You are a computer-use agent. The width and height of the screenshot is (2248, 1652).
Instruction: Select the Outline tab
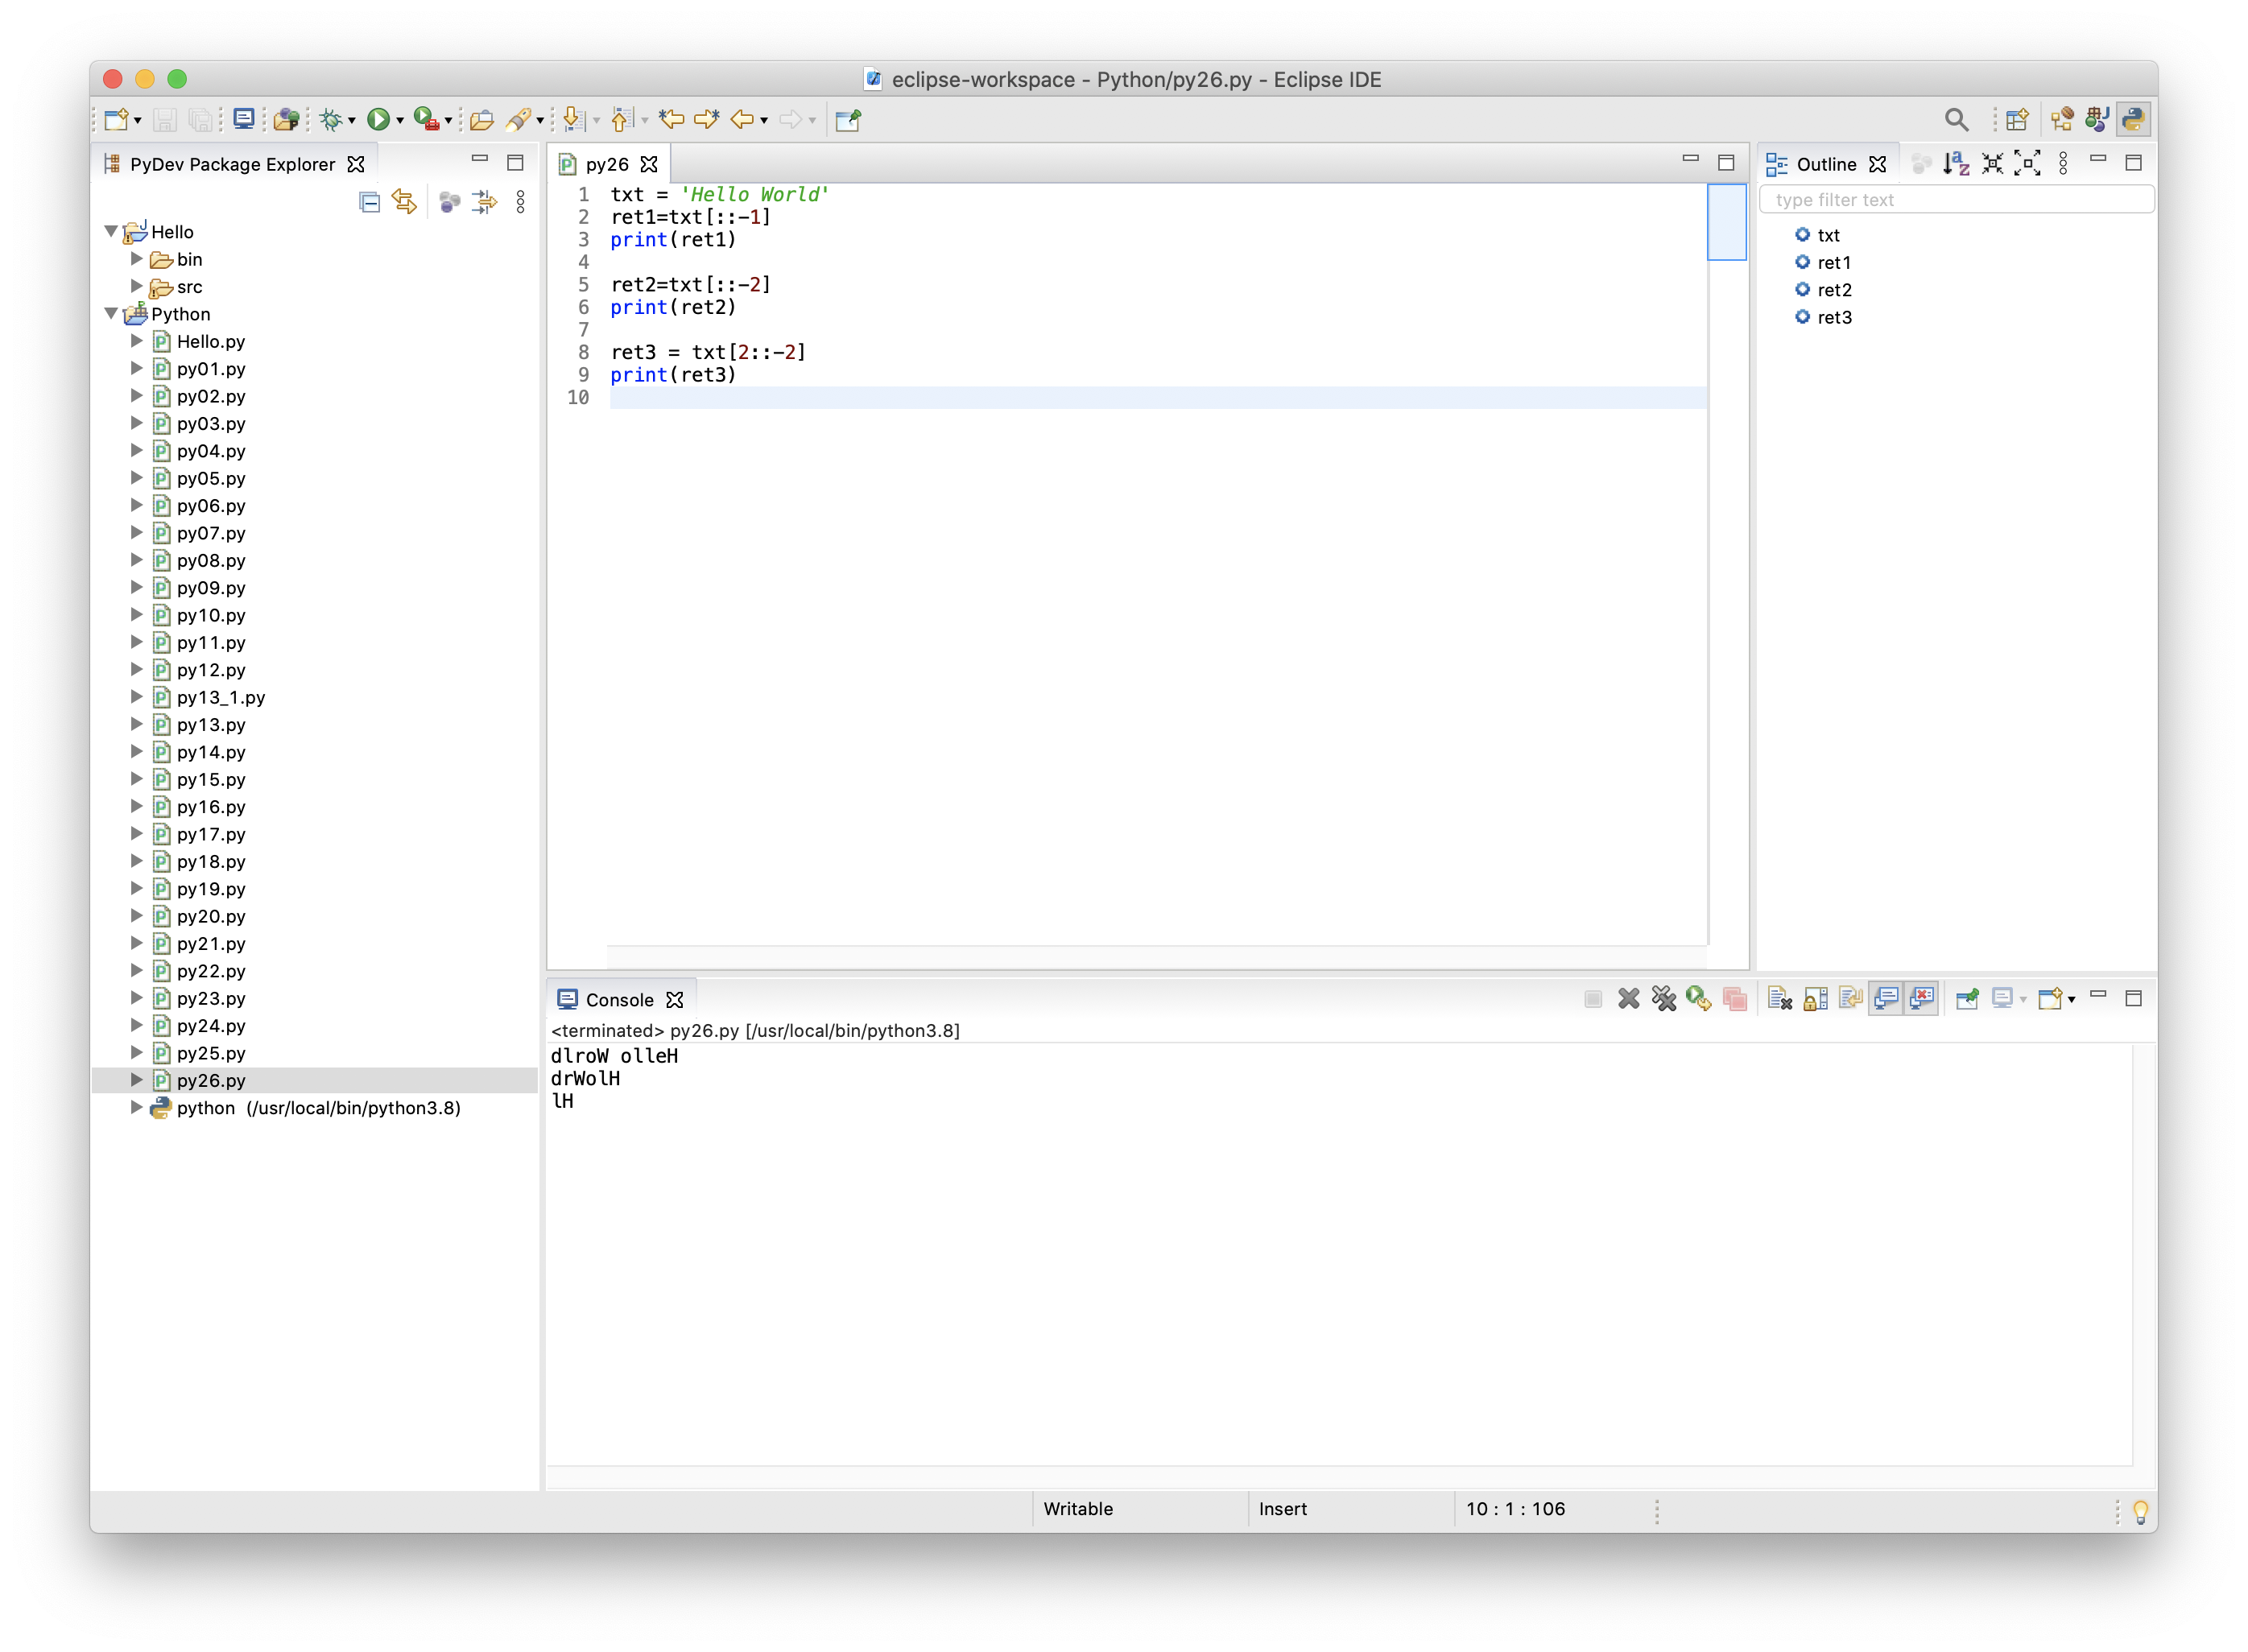1825,164
